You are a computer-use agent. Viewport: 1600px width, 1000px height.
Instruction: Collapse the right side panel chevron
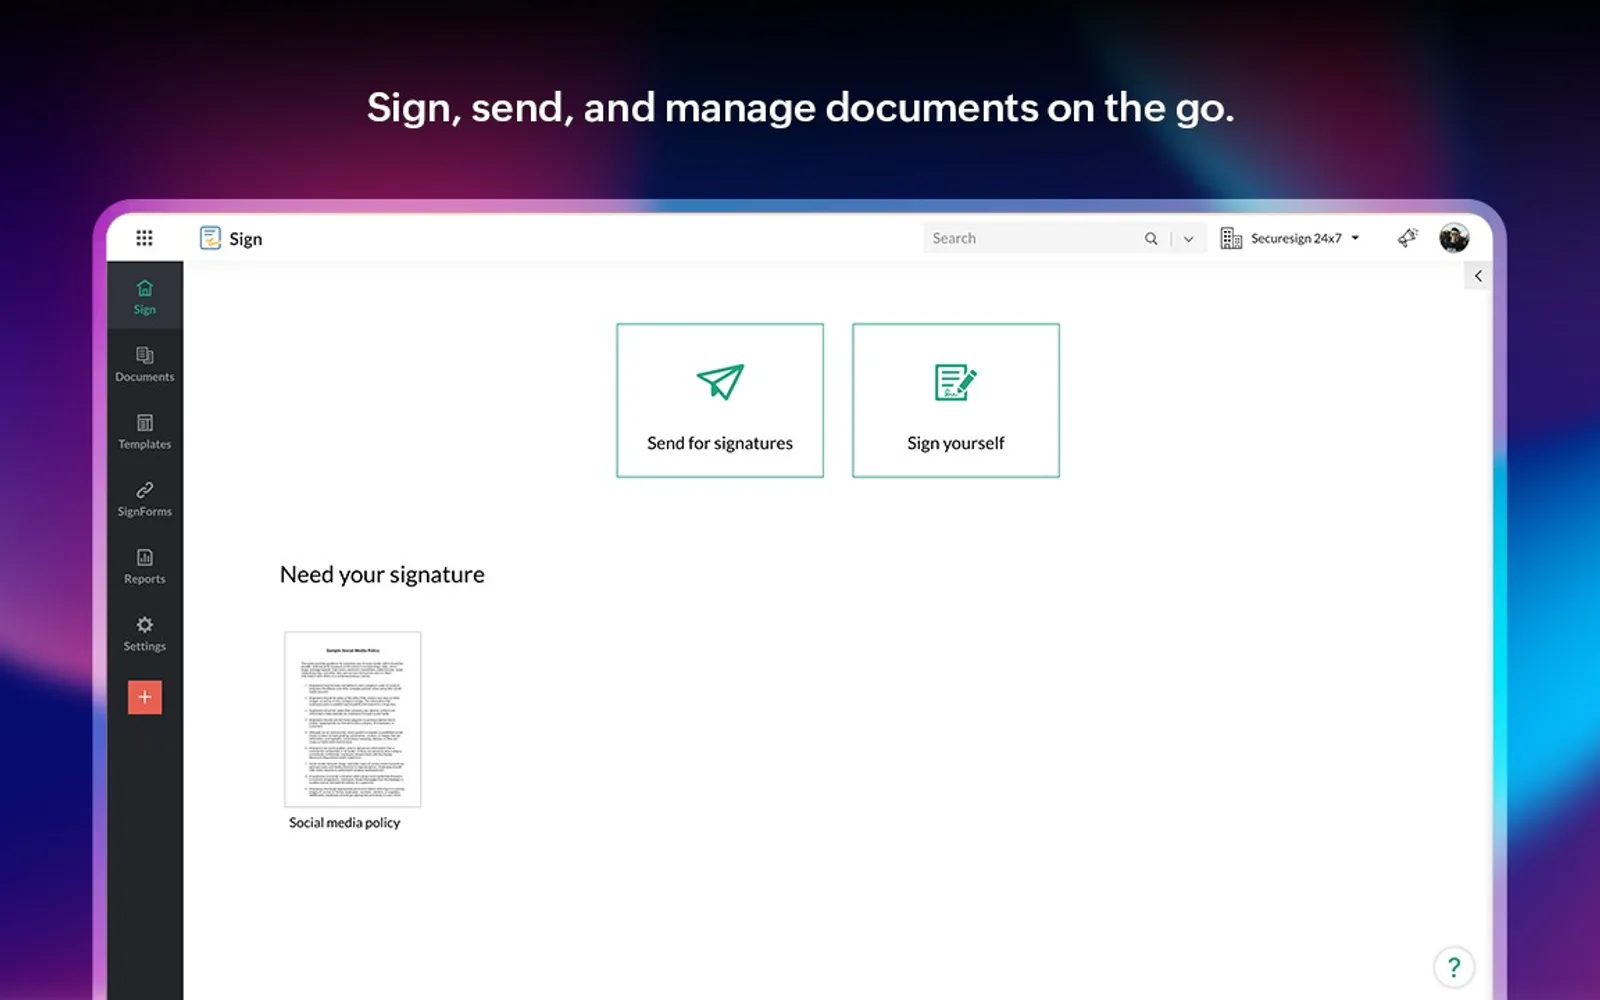[x=1478, y=276]
